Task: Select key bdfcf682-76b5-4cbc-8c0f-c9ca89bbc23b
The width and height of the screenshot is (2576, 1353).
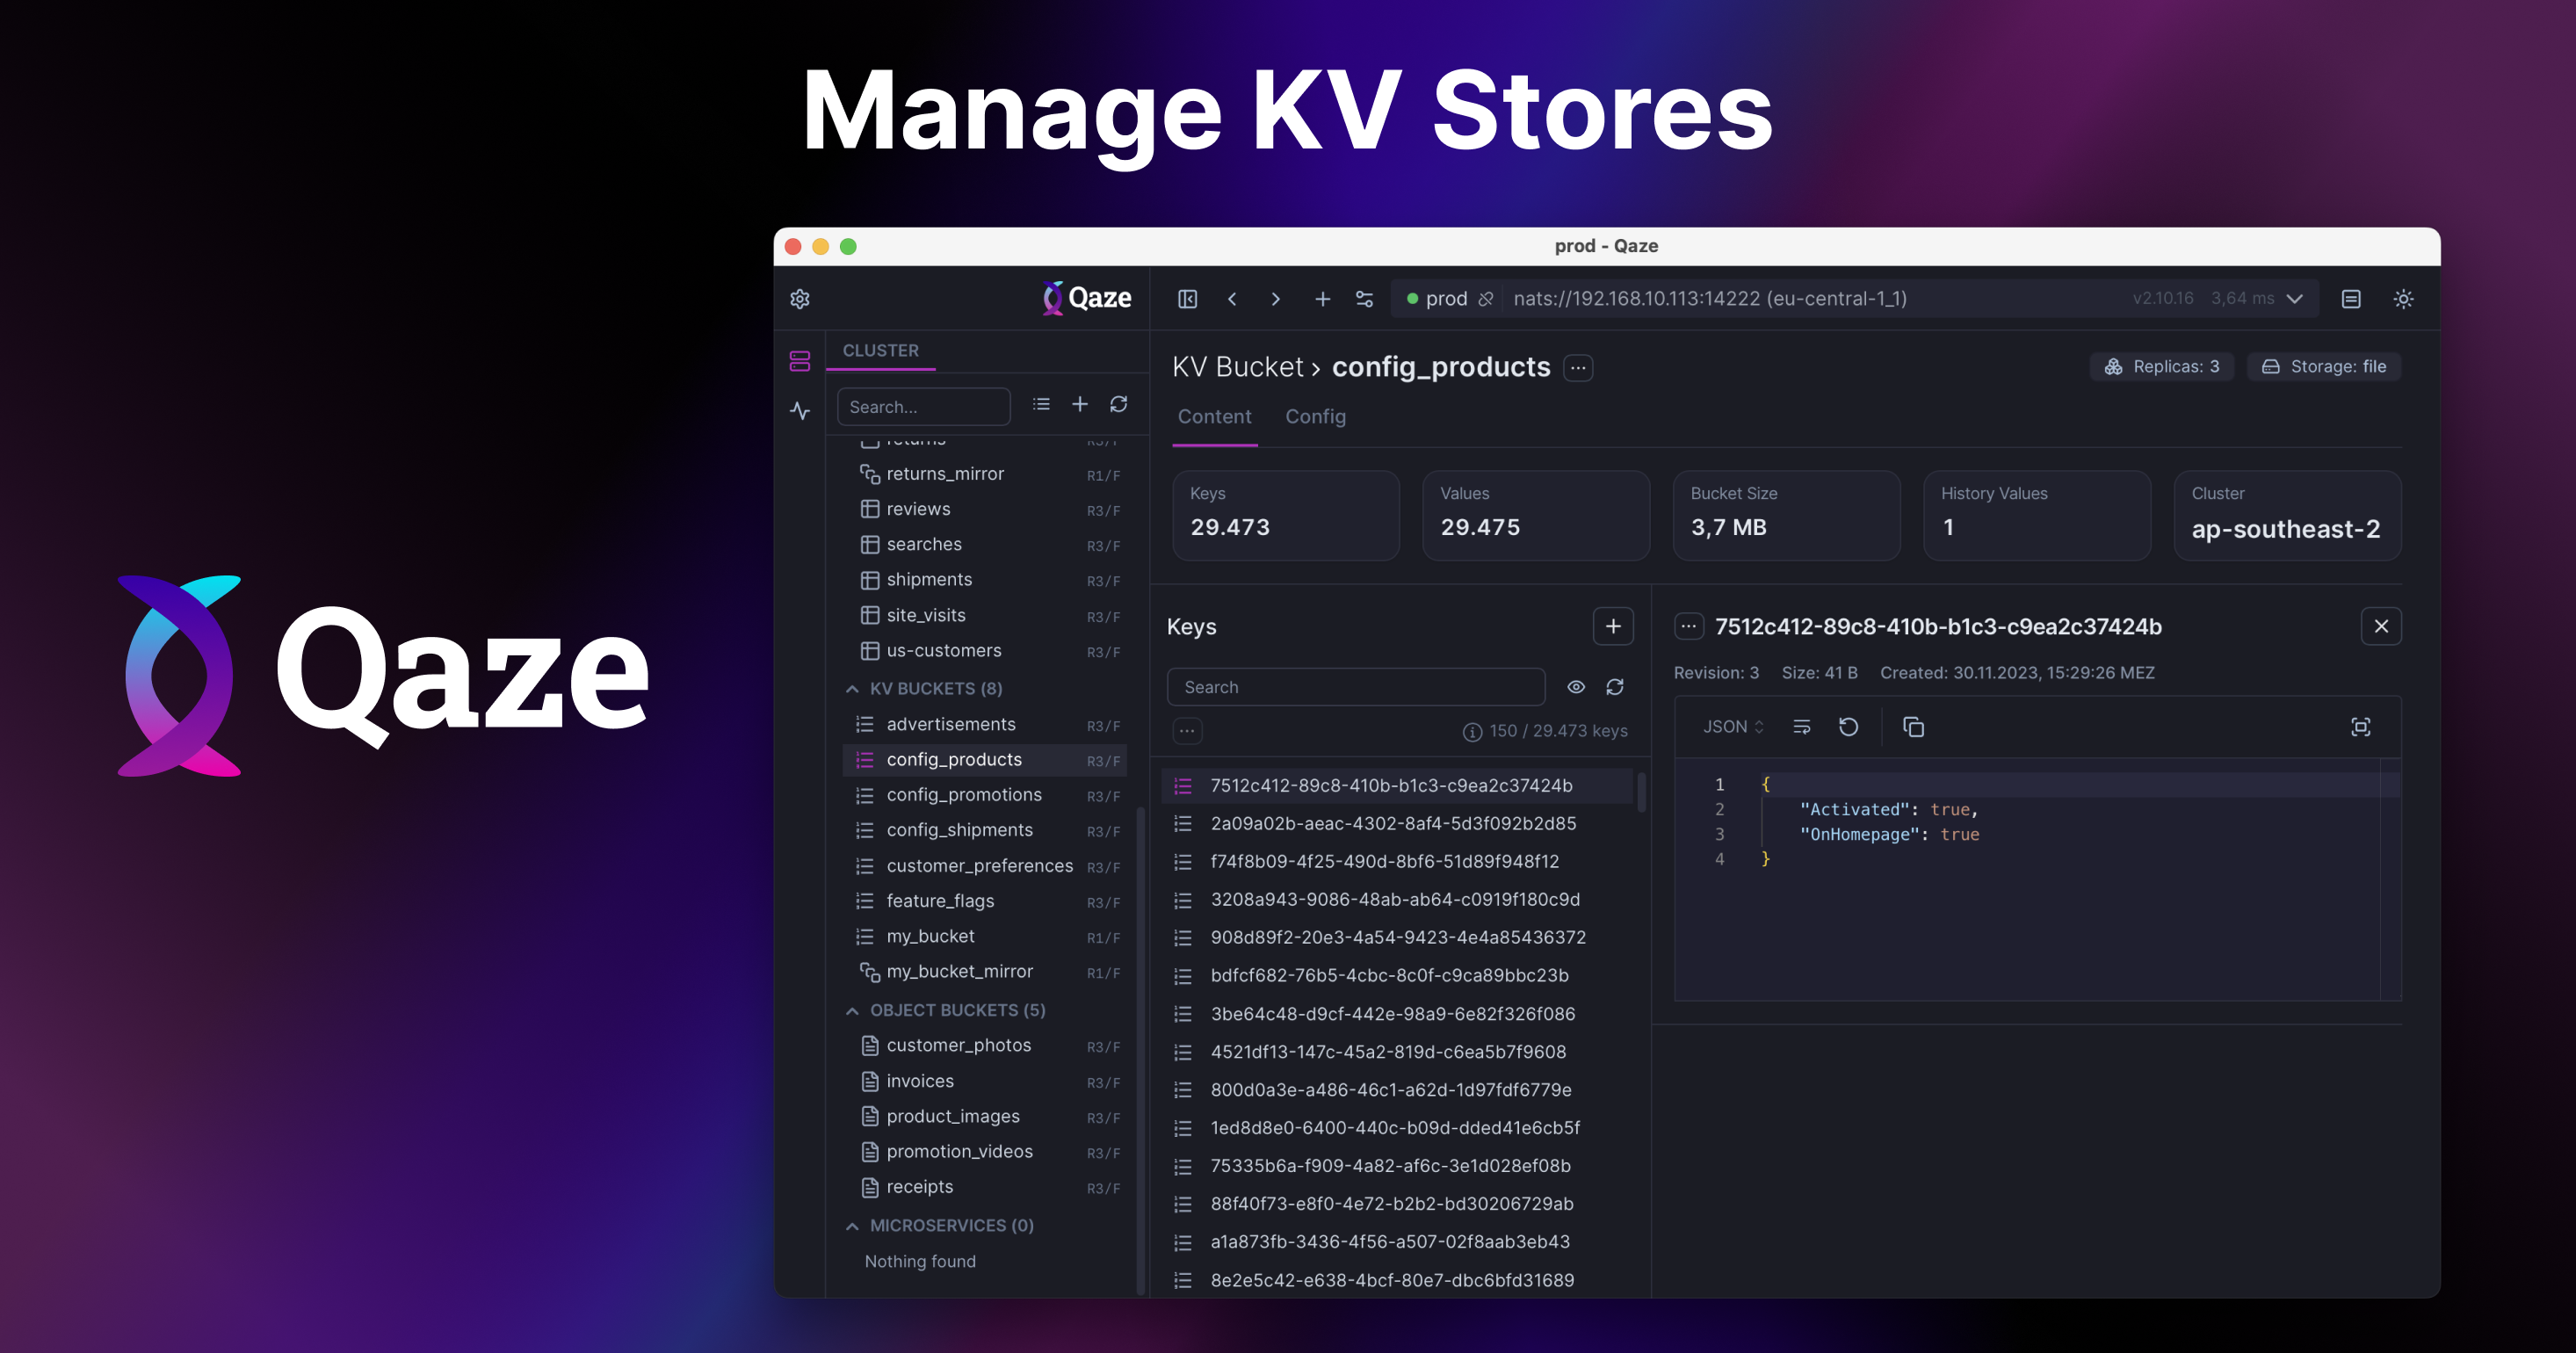Action: point(1397,976)
